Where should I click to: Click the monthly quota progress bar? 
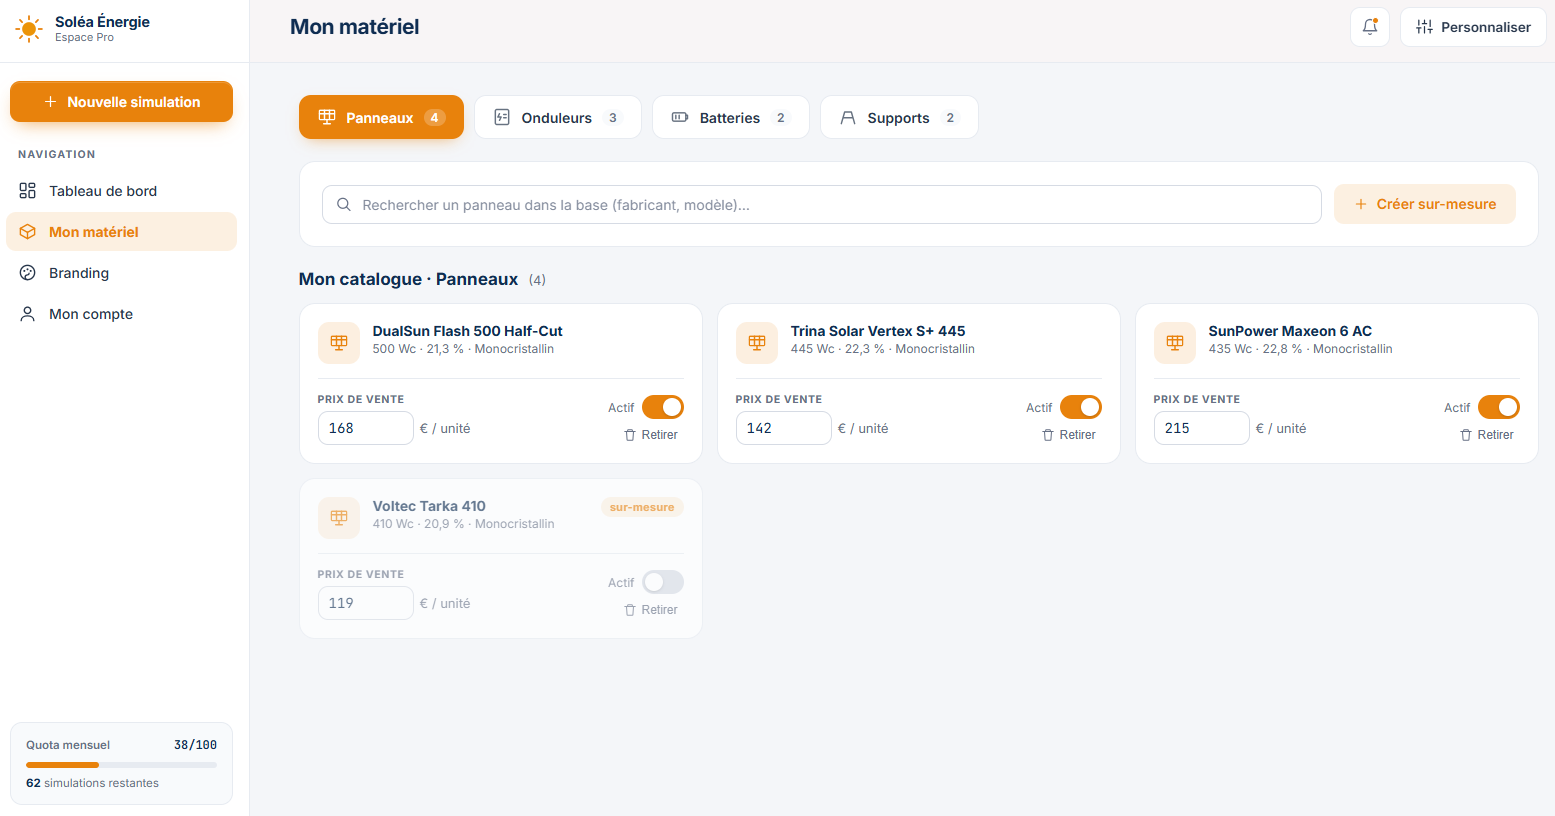click(121, 765)
